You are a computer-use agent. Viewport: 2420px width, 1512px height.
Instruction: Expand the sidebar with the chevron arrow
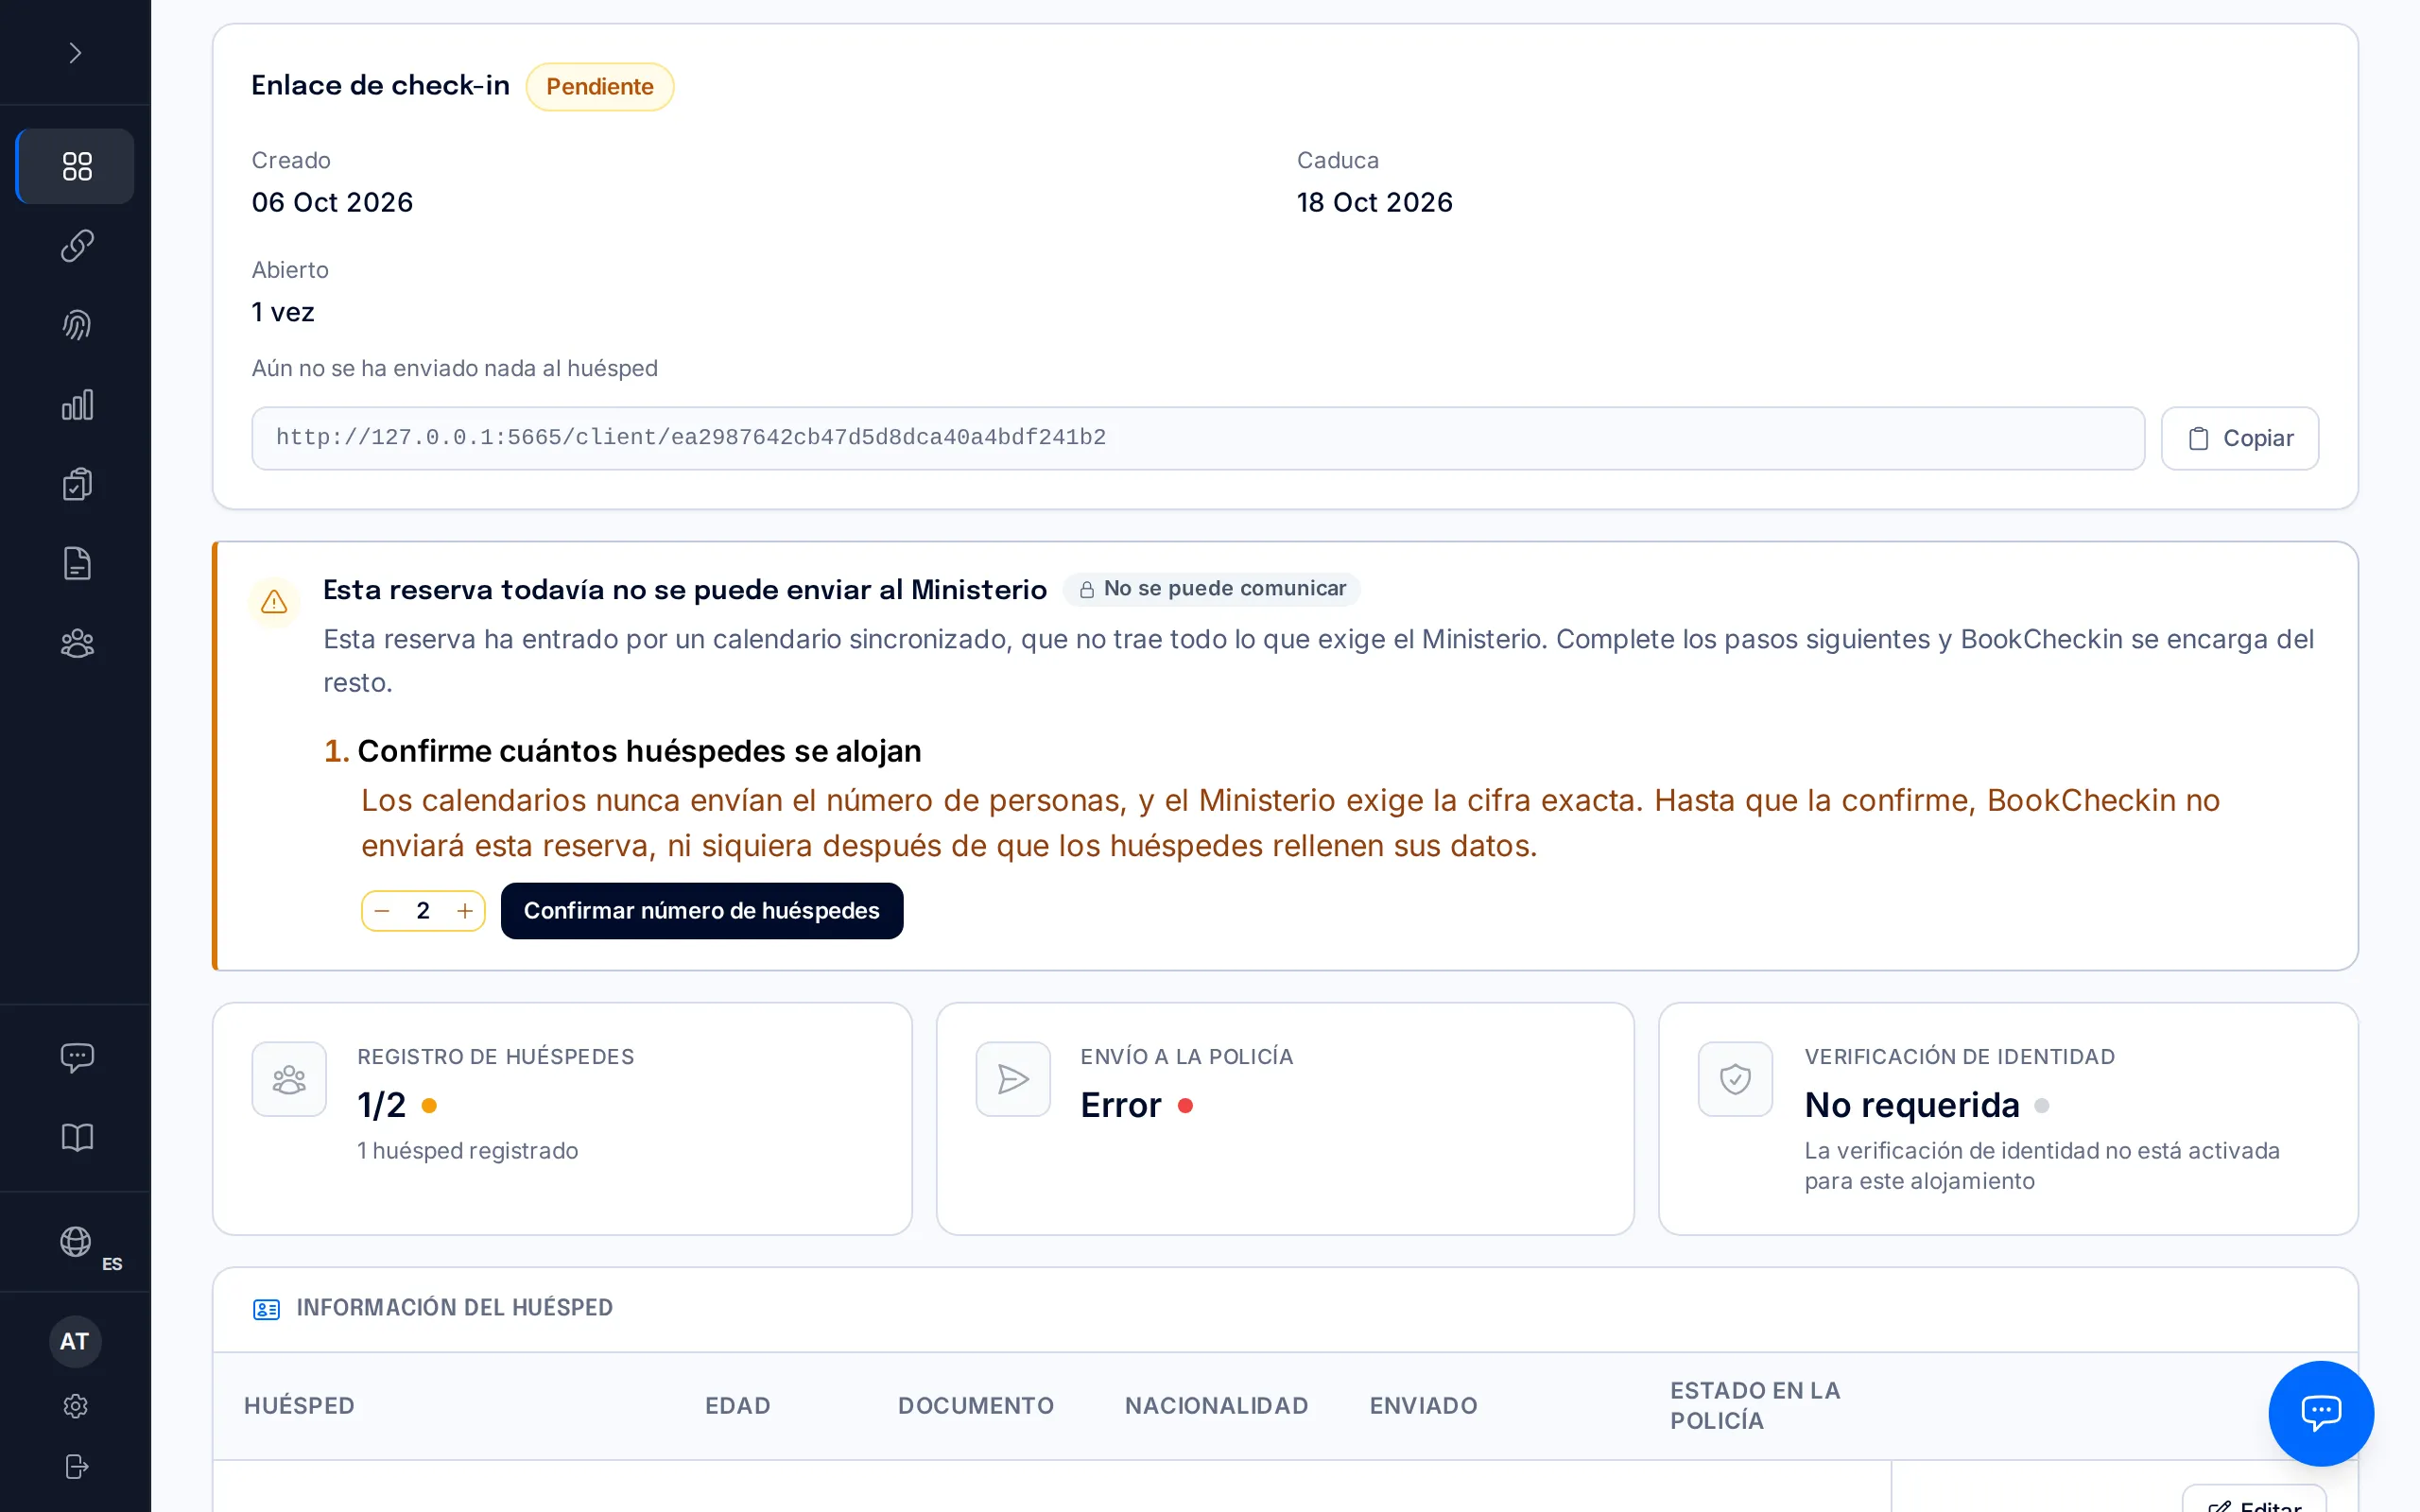click(75, 53)
